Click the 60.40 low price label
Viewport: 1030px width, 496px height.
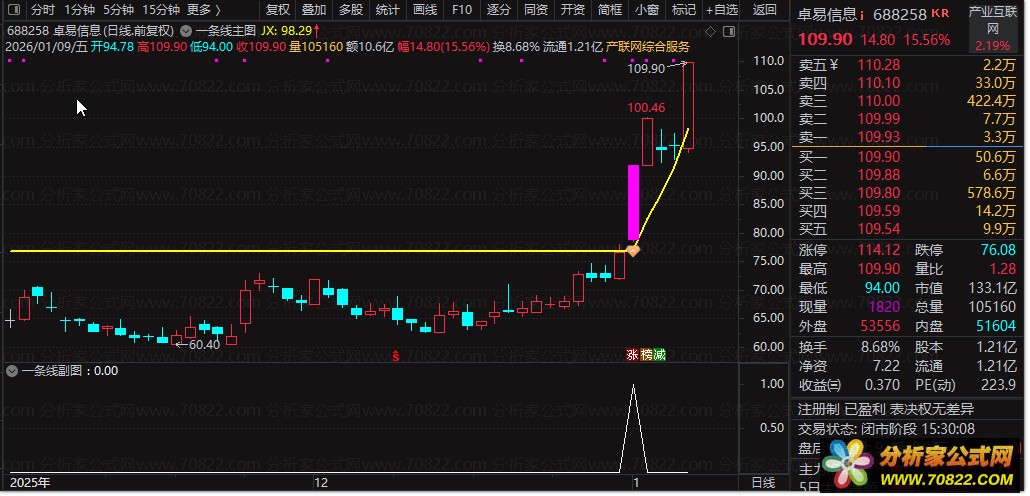click(204, 344)
